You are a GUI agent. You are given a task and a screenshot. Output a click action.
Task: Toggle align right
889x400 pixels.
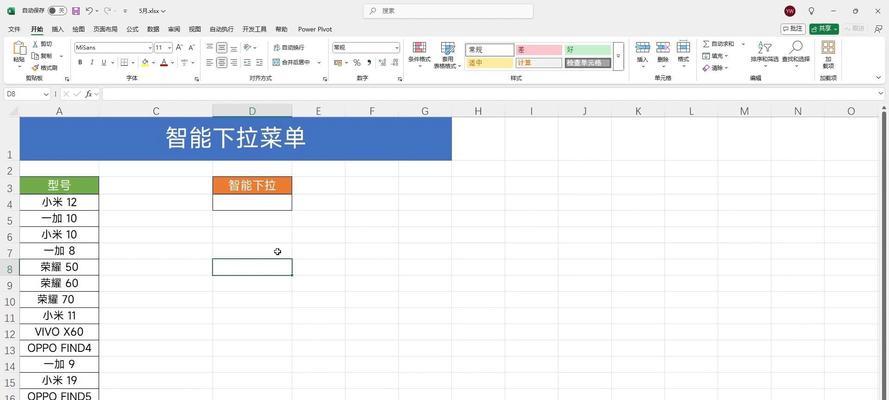(234, 62)
